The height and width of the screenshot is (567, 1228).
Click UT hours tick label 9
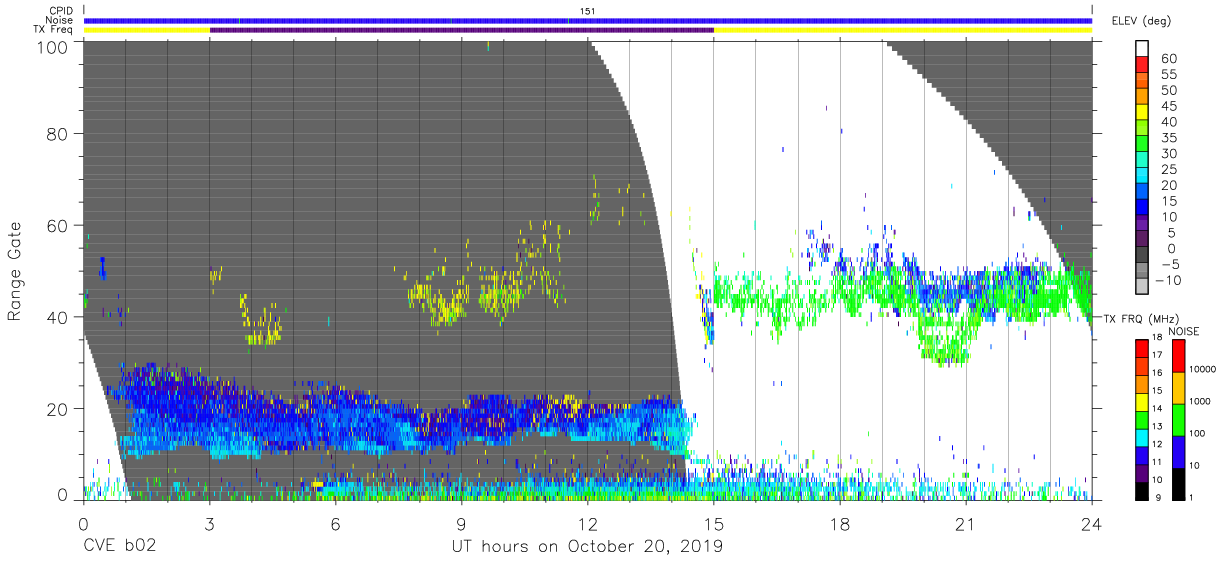462,524
